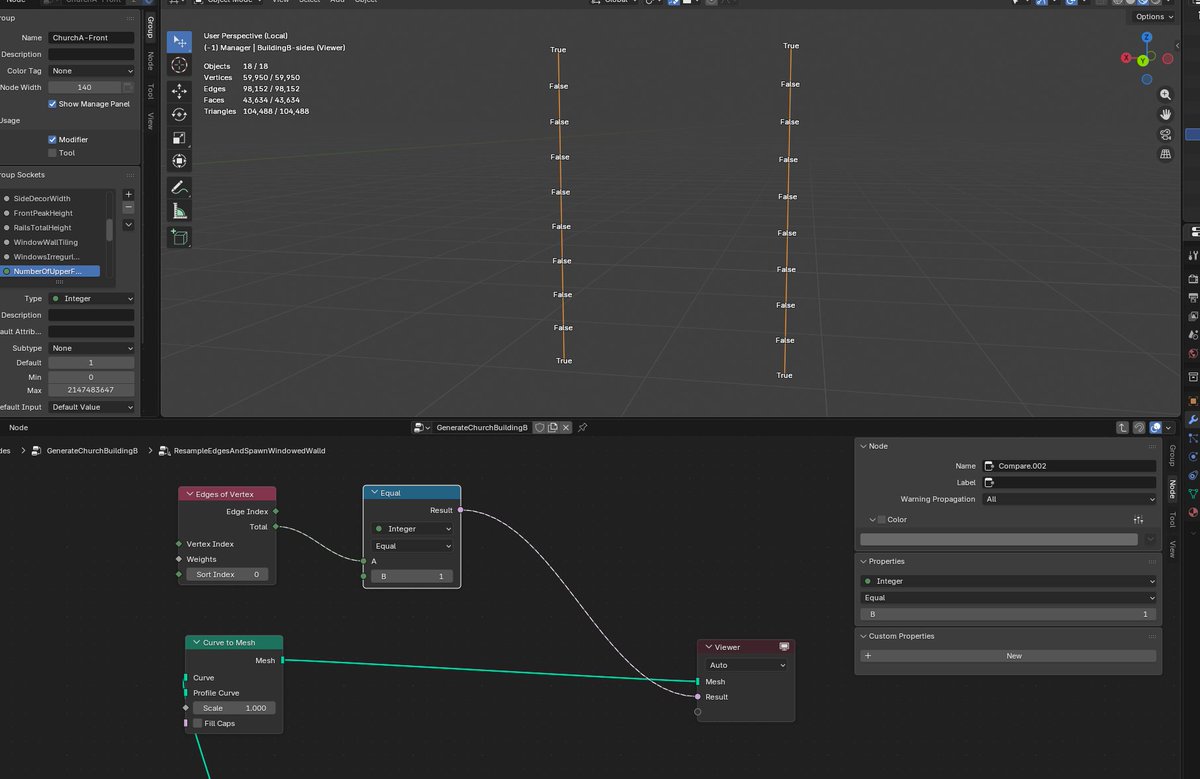Open Equal node operation dropdown
The width and height of the screenshot is (1200, 779).
tap(412, 546)
